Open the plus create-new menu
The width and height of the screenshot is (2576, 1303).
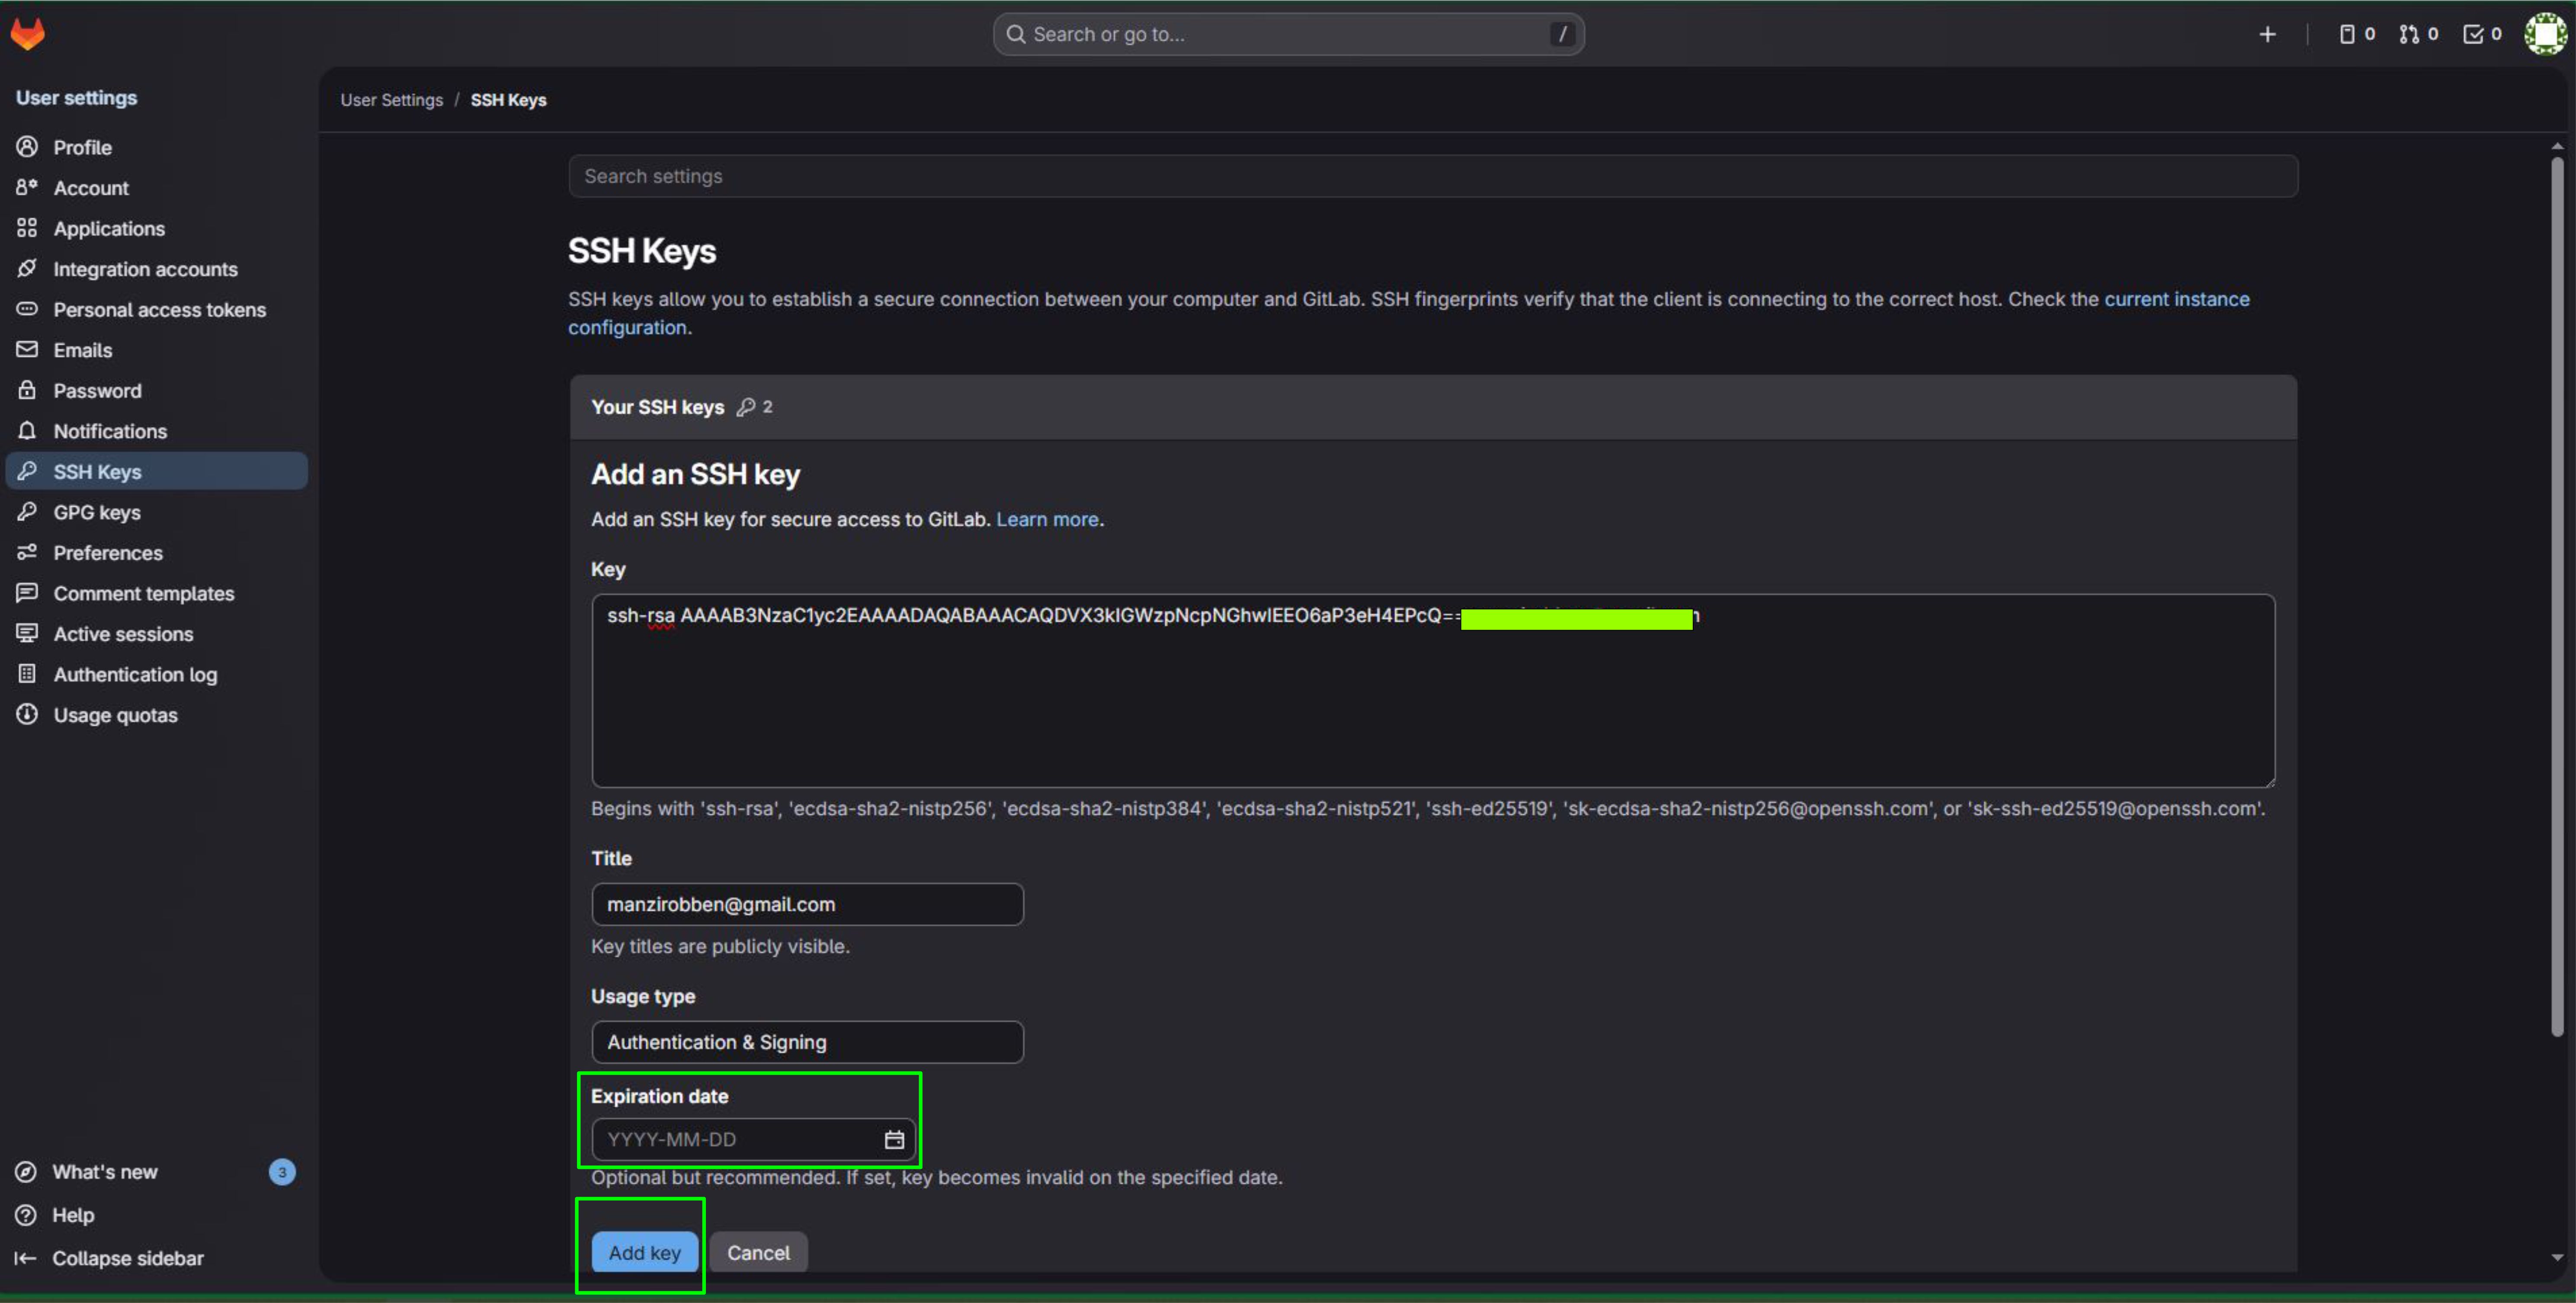(x=2267, y=34)
